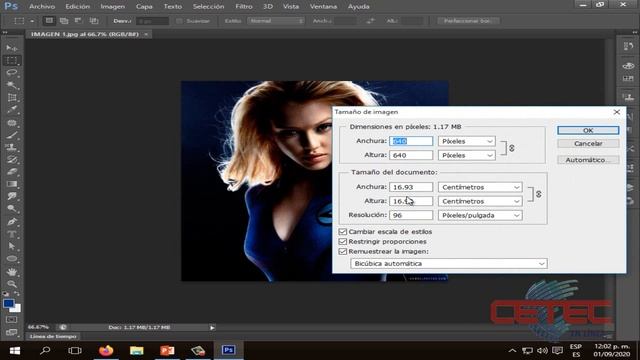The width and height of the screenshot is (640, 360).
Task: Open the Selección menu
Action: coord(208,7)
